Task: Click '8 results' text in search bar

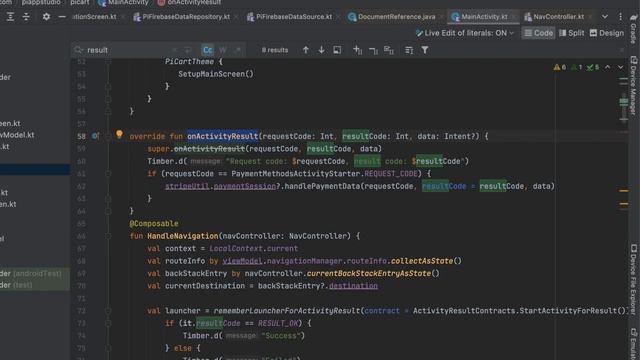Action: [x=275, y=50]
